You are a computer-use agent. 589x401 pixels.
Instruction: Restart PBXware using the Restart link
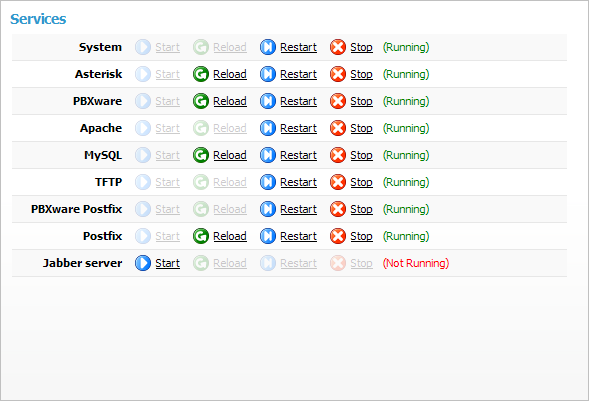coord(298,101)
